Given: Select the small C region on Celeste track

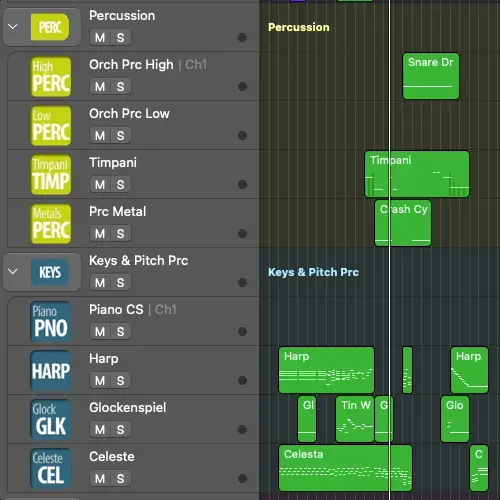Looking at the screenshot, I should 479,468.
